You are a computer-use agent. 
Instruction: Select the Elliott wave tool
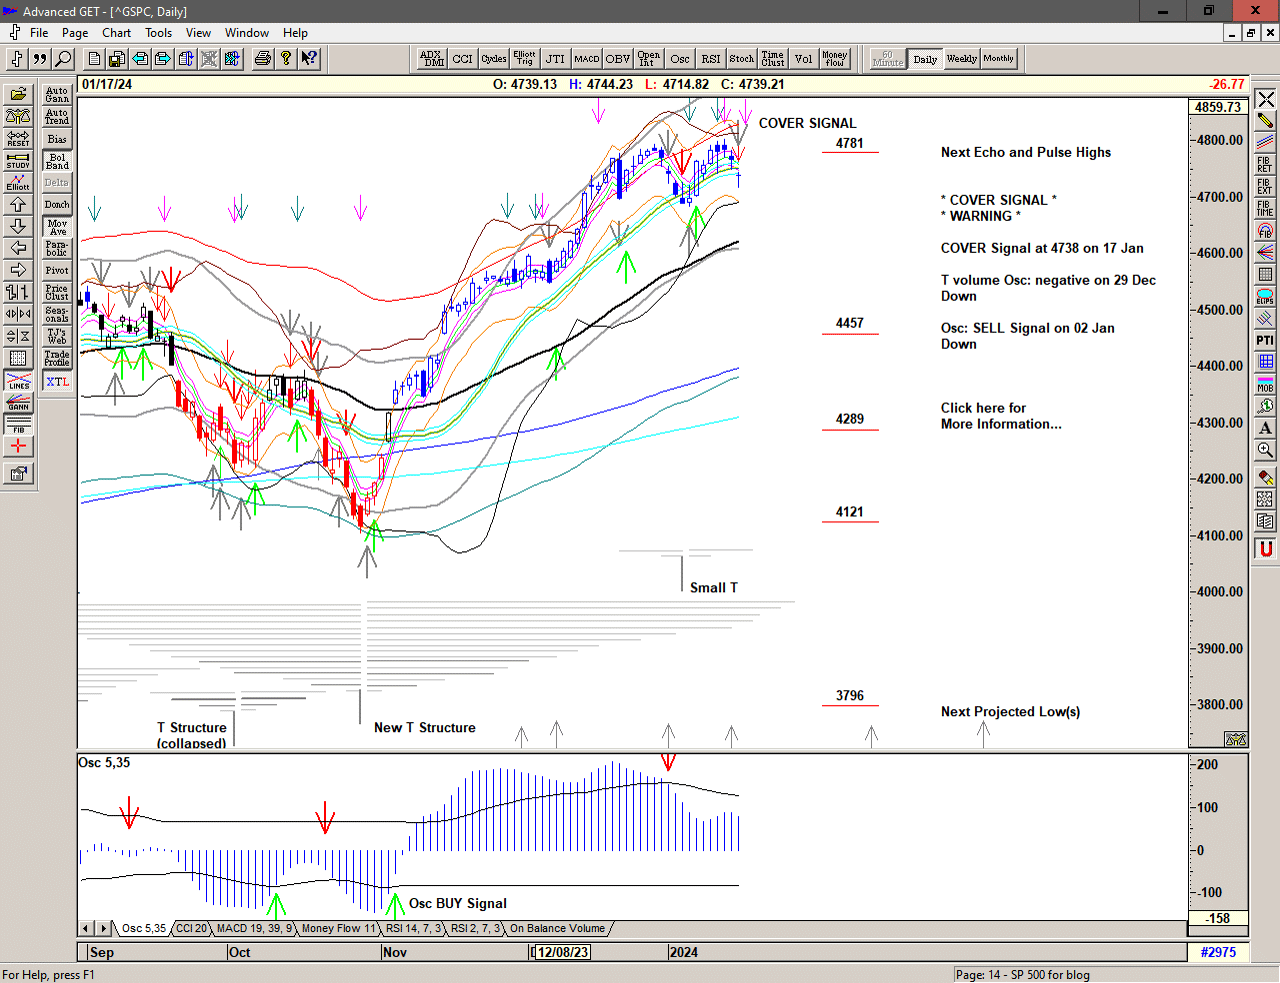18,182
